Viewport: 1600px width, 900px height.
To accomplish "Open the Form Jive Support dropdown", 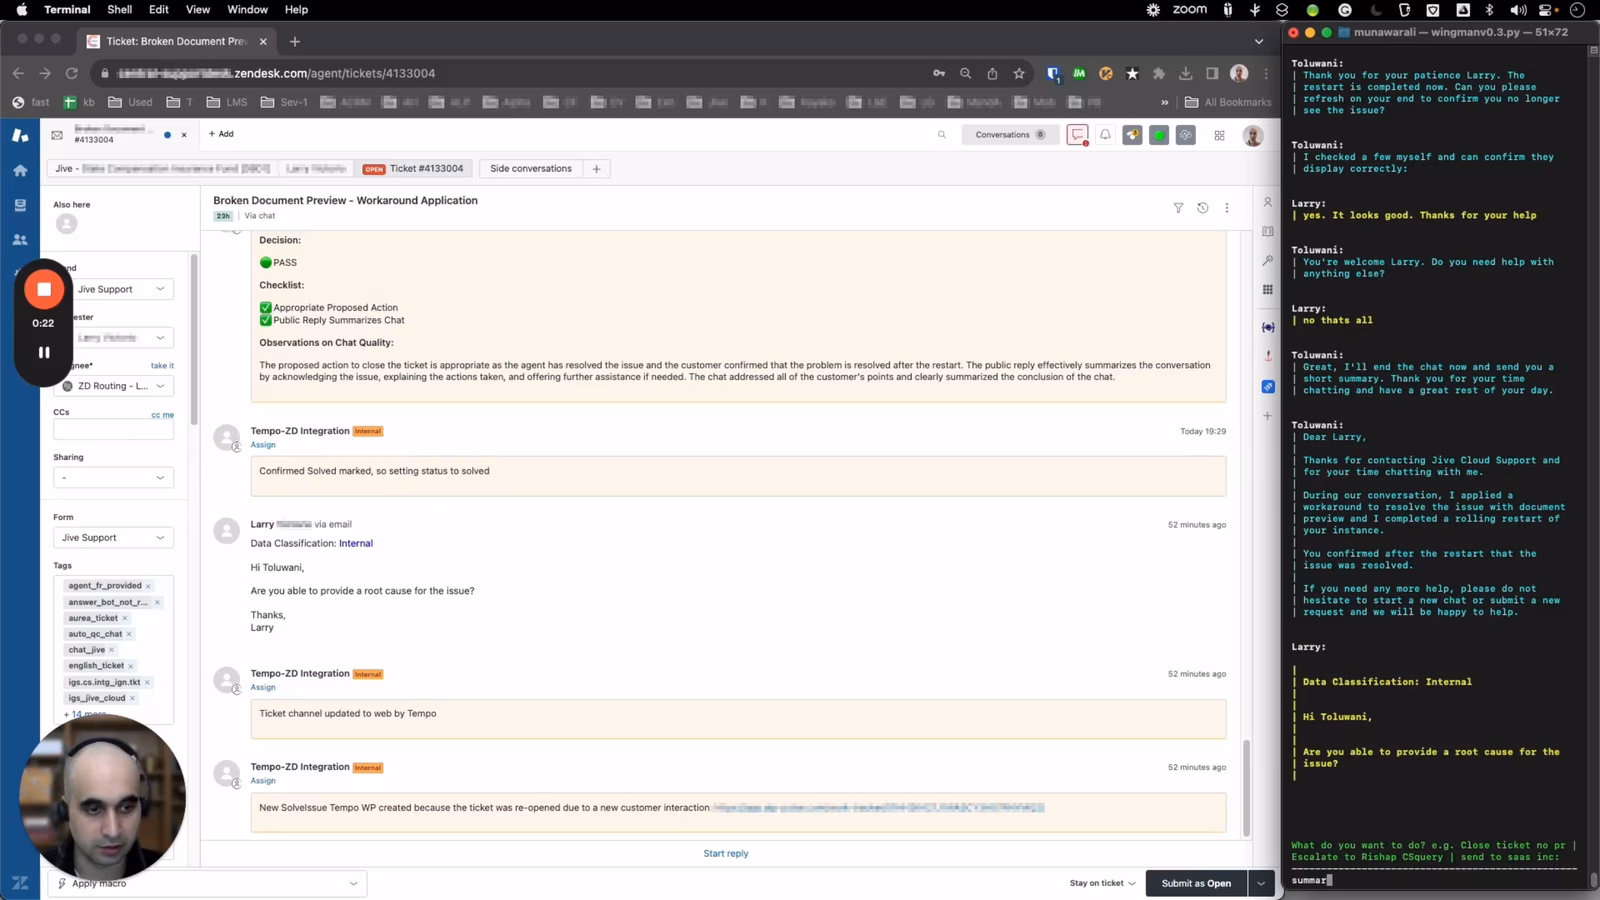I will point(113,538).
